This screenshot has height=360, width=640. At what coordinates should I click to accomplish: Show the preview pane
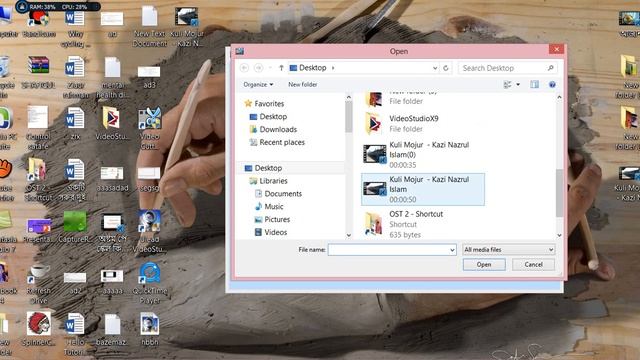click(x=534, y=84)
